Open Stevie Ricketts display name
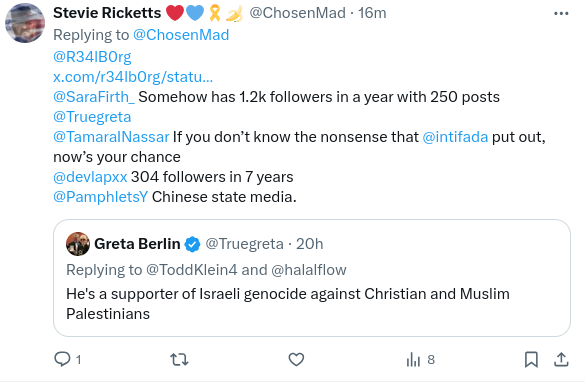The height and width of the screenshot is (383, 585). pyautogui.click(x=107, y=13)
